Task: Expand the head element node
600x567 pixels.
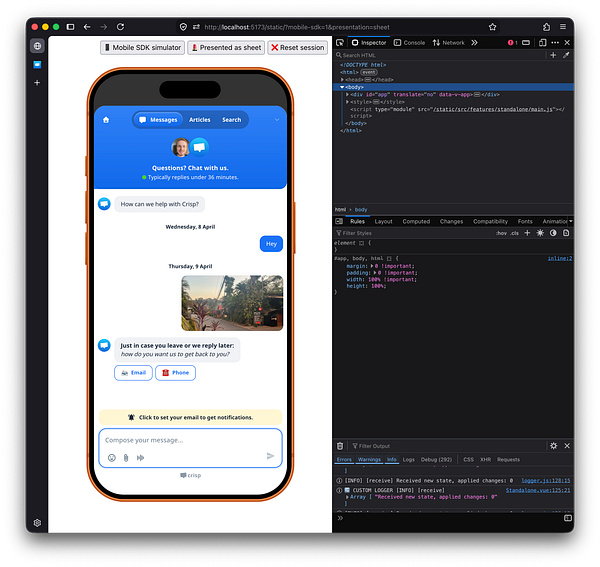Action: click(x=342, y=80)
